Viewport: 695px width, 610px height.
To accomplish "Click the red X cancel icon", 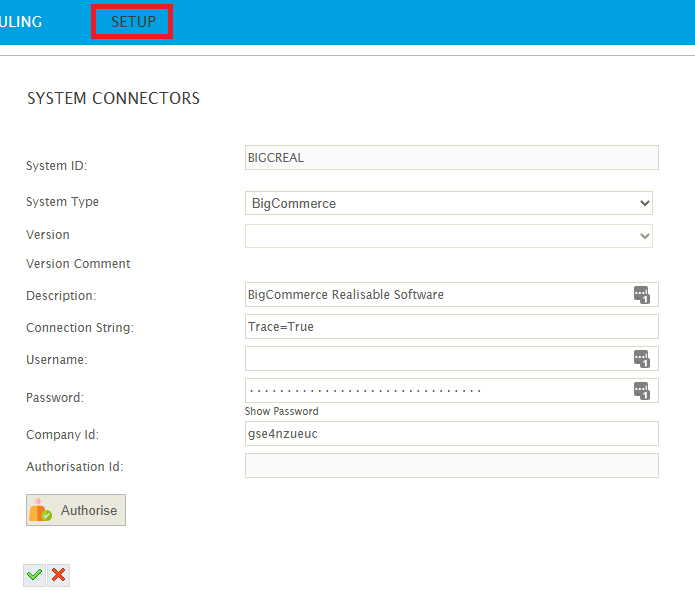I will tap(59, 575).
